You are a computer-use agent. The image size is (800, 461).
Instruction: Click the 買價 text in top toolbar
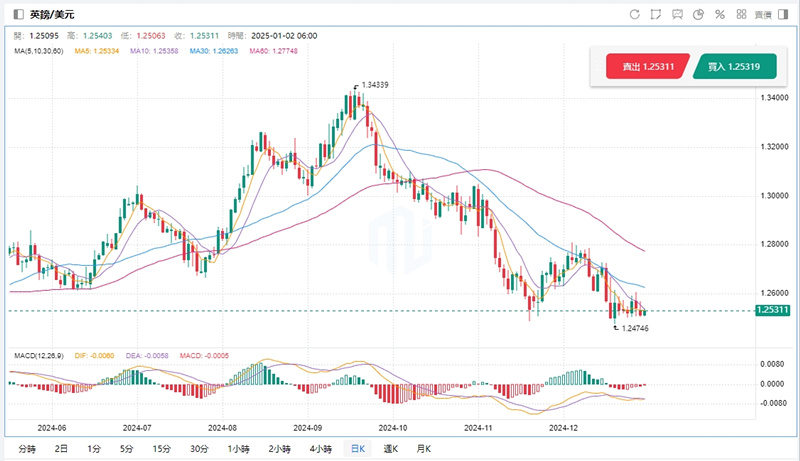point(762,15)
